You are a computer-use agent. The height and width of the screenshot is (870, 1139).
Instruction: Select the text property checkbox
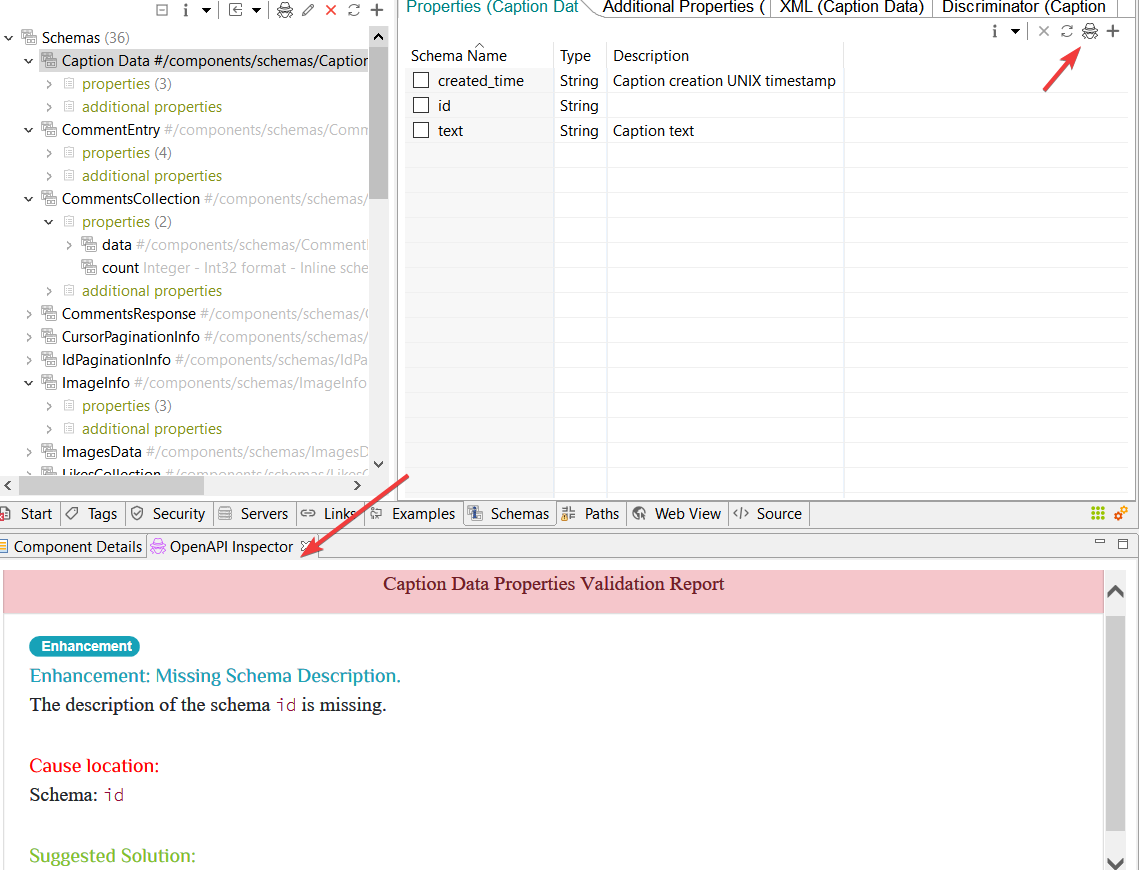tap(421, 130)
